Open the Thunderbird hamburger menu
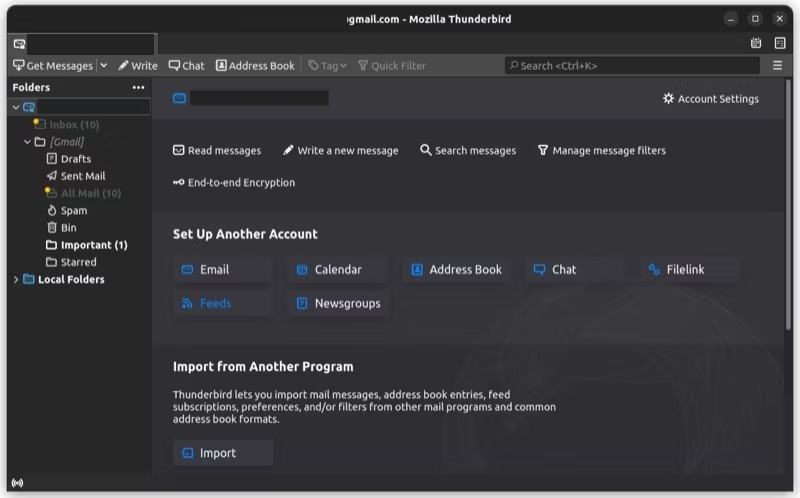The image size is (800, 498). coord(778,65)
